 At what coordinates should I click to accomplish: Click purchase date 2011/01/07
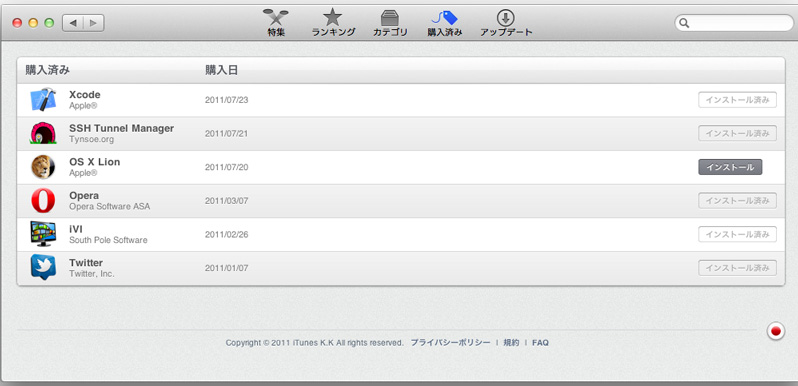226,268
